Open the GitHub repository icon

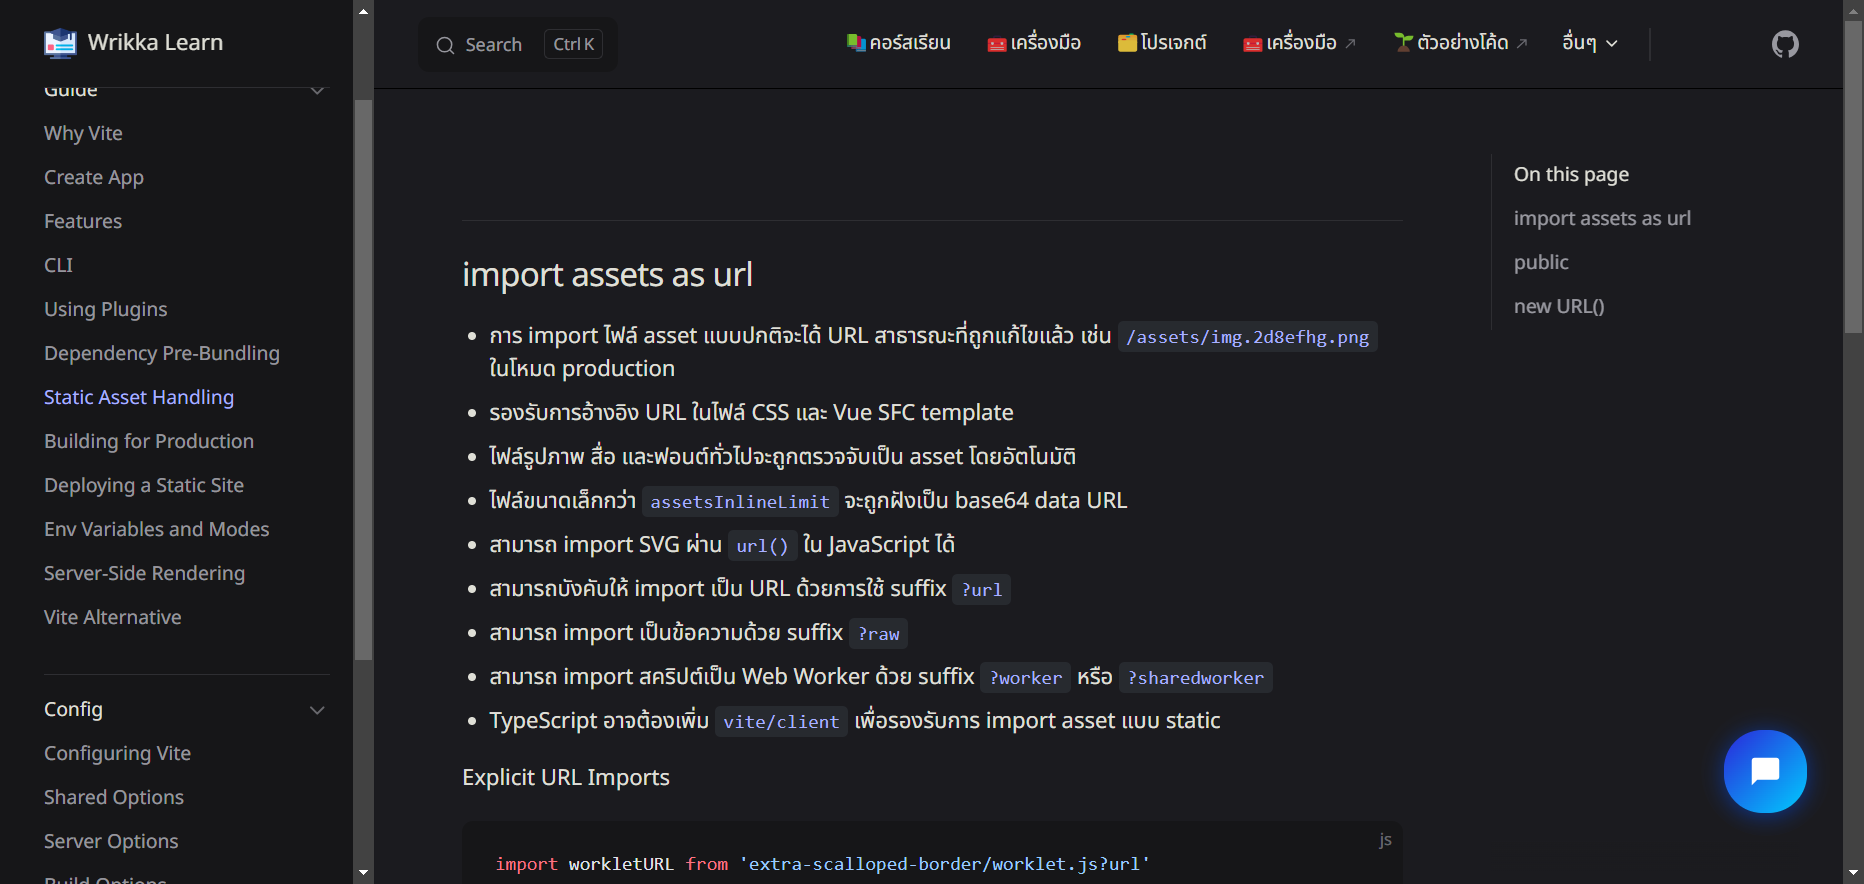tap(1785, 44)
